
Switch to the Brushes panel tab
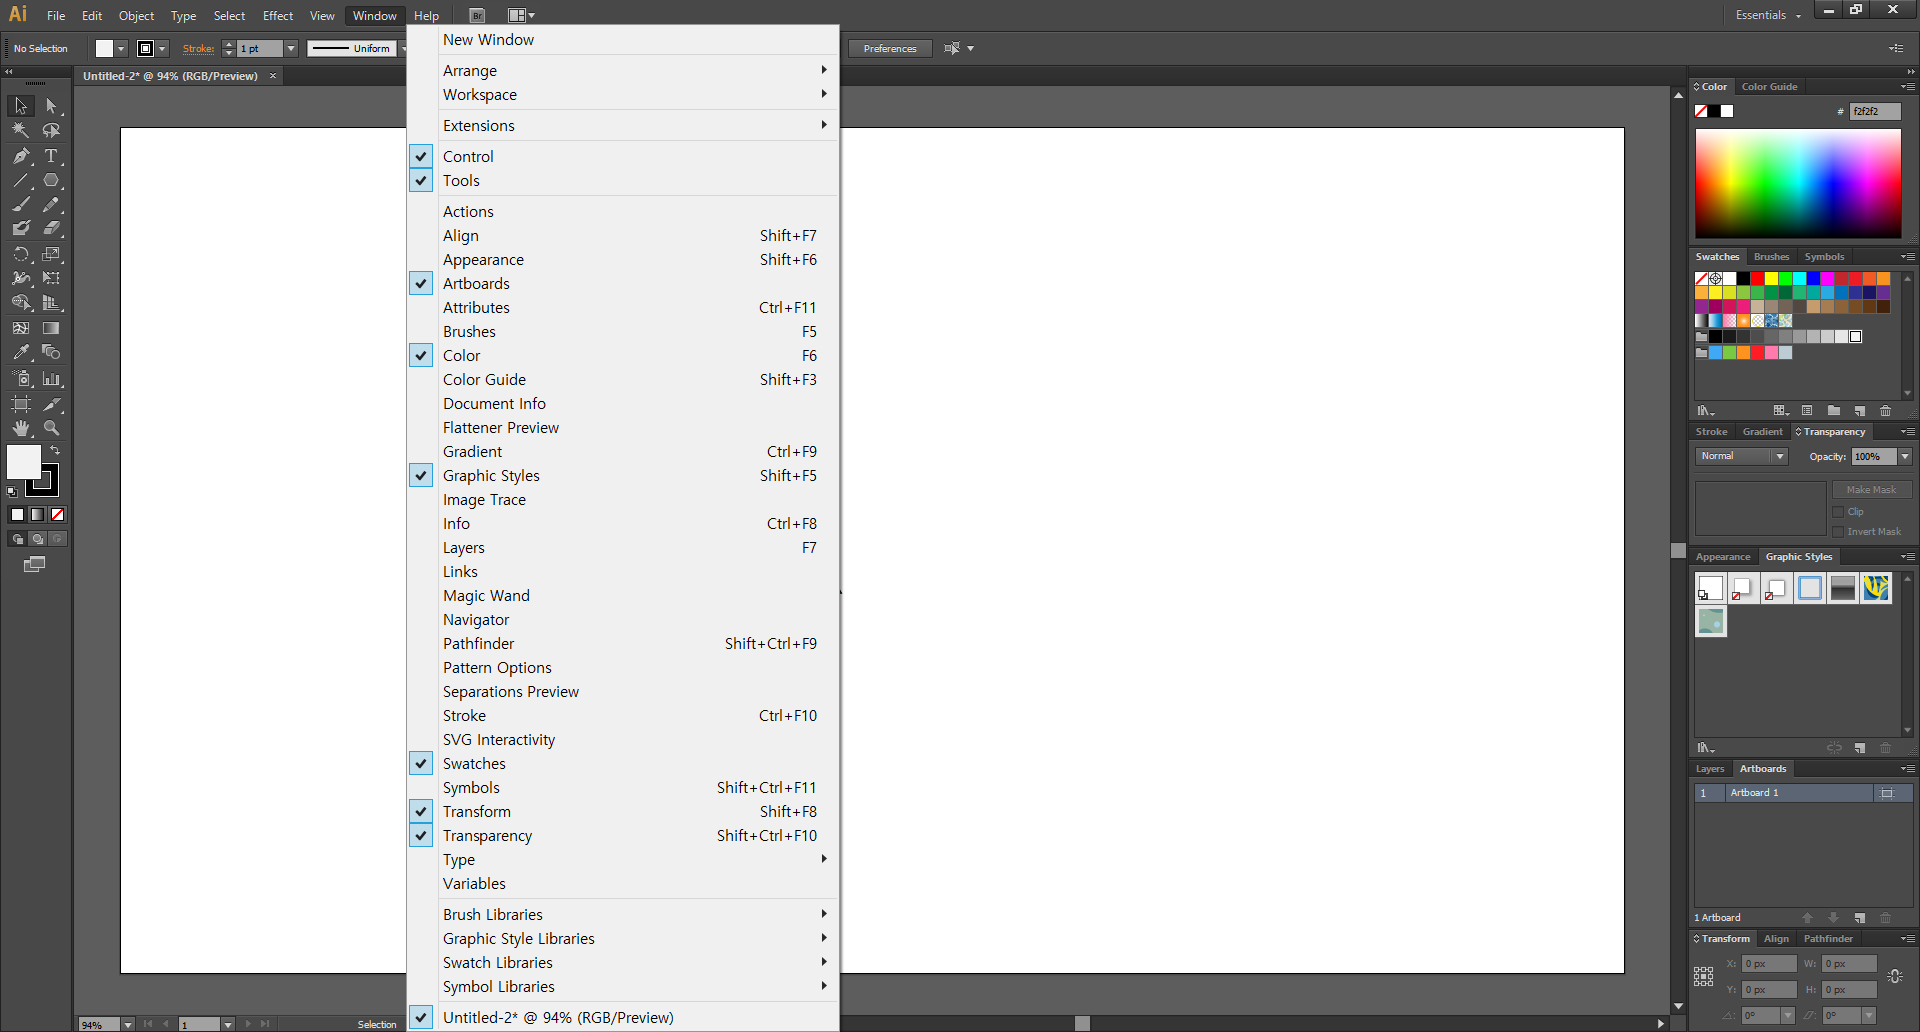(x=1771, y=257)
